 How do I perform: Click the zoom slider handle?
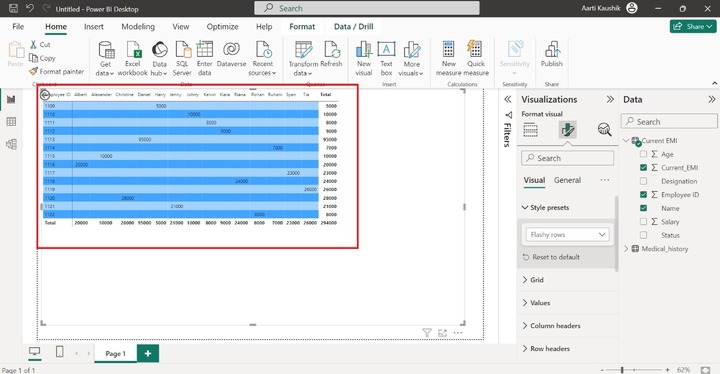point(622,370)
